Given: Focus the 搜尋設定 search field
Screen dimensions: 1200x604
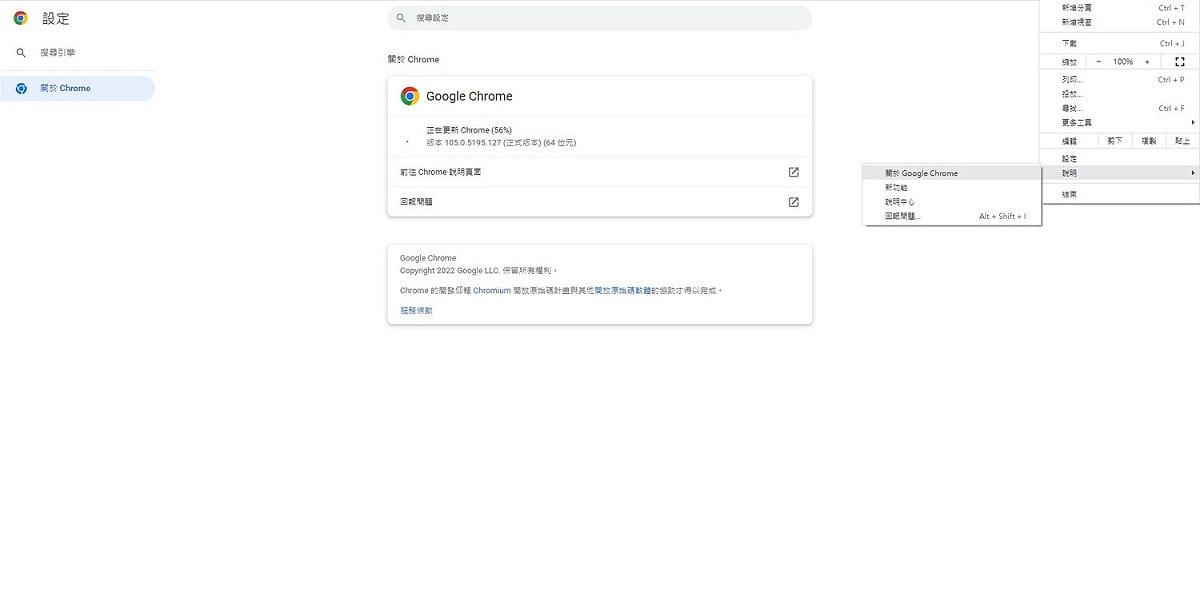Looking at the screenshot, I should (600, 18).
